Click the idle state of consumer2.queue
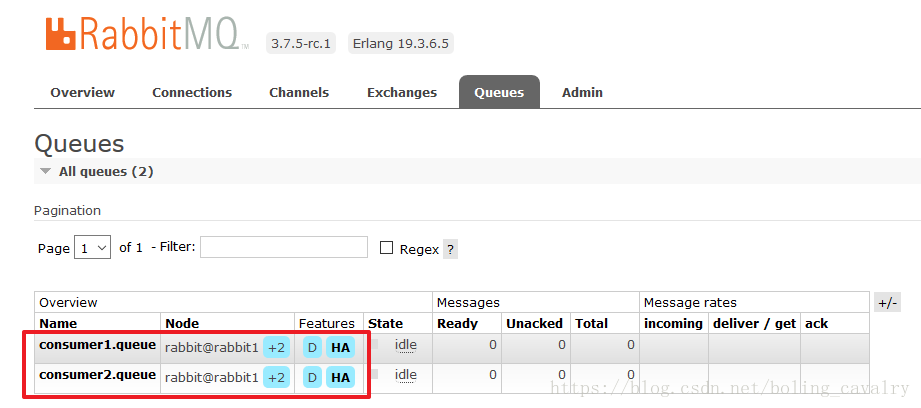The width and height of the screenshot is (921, 408). [x=406, y=375]
